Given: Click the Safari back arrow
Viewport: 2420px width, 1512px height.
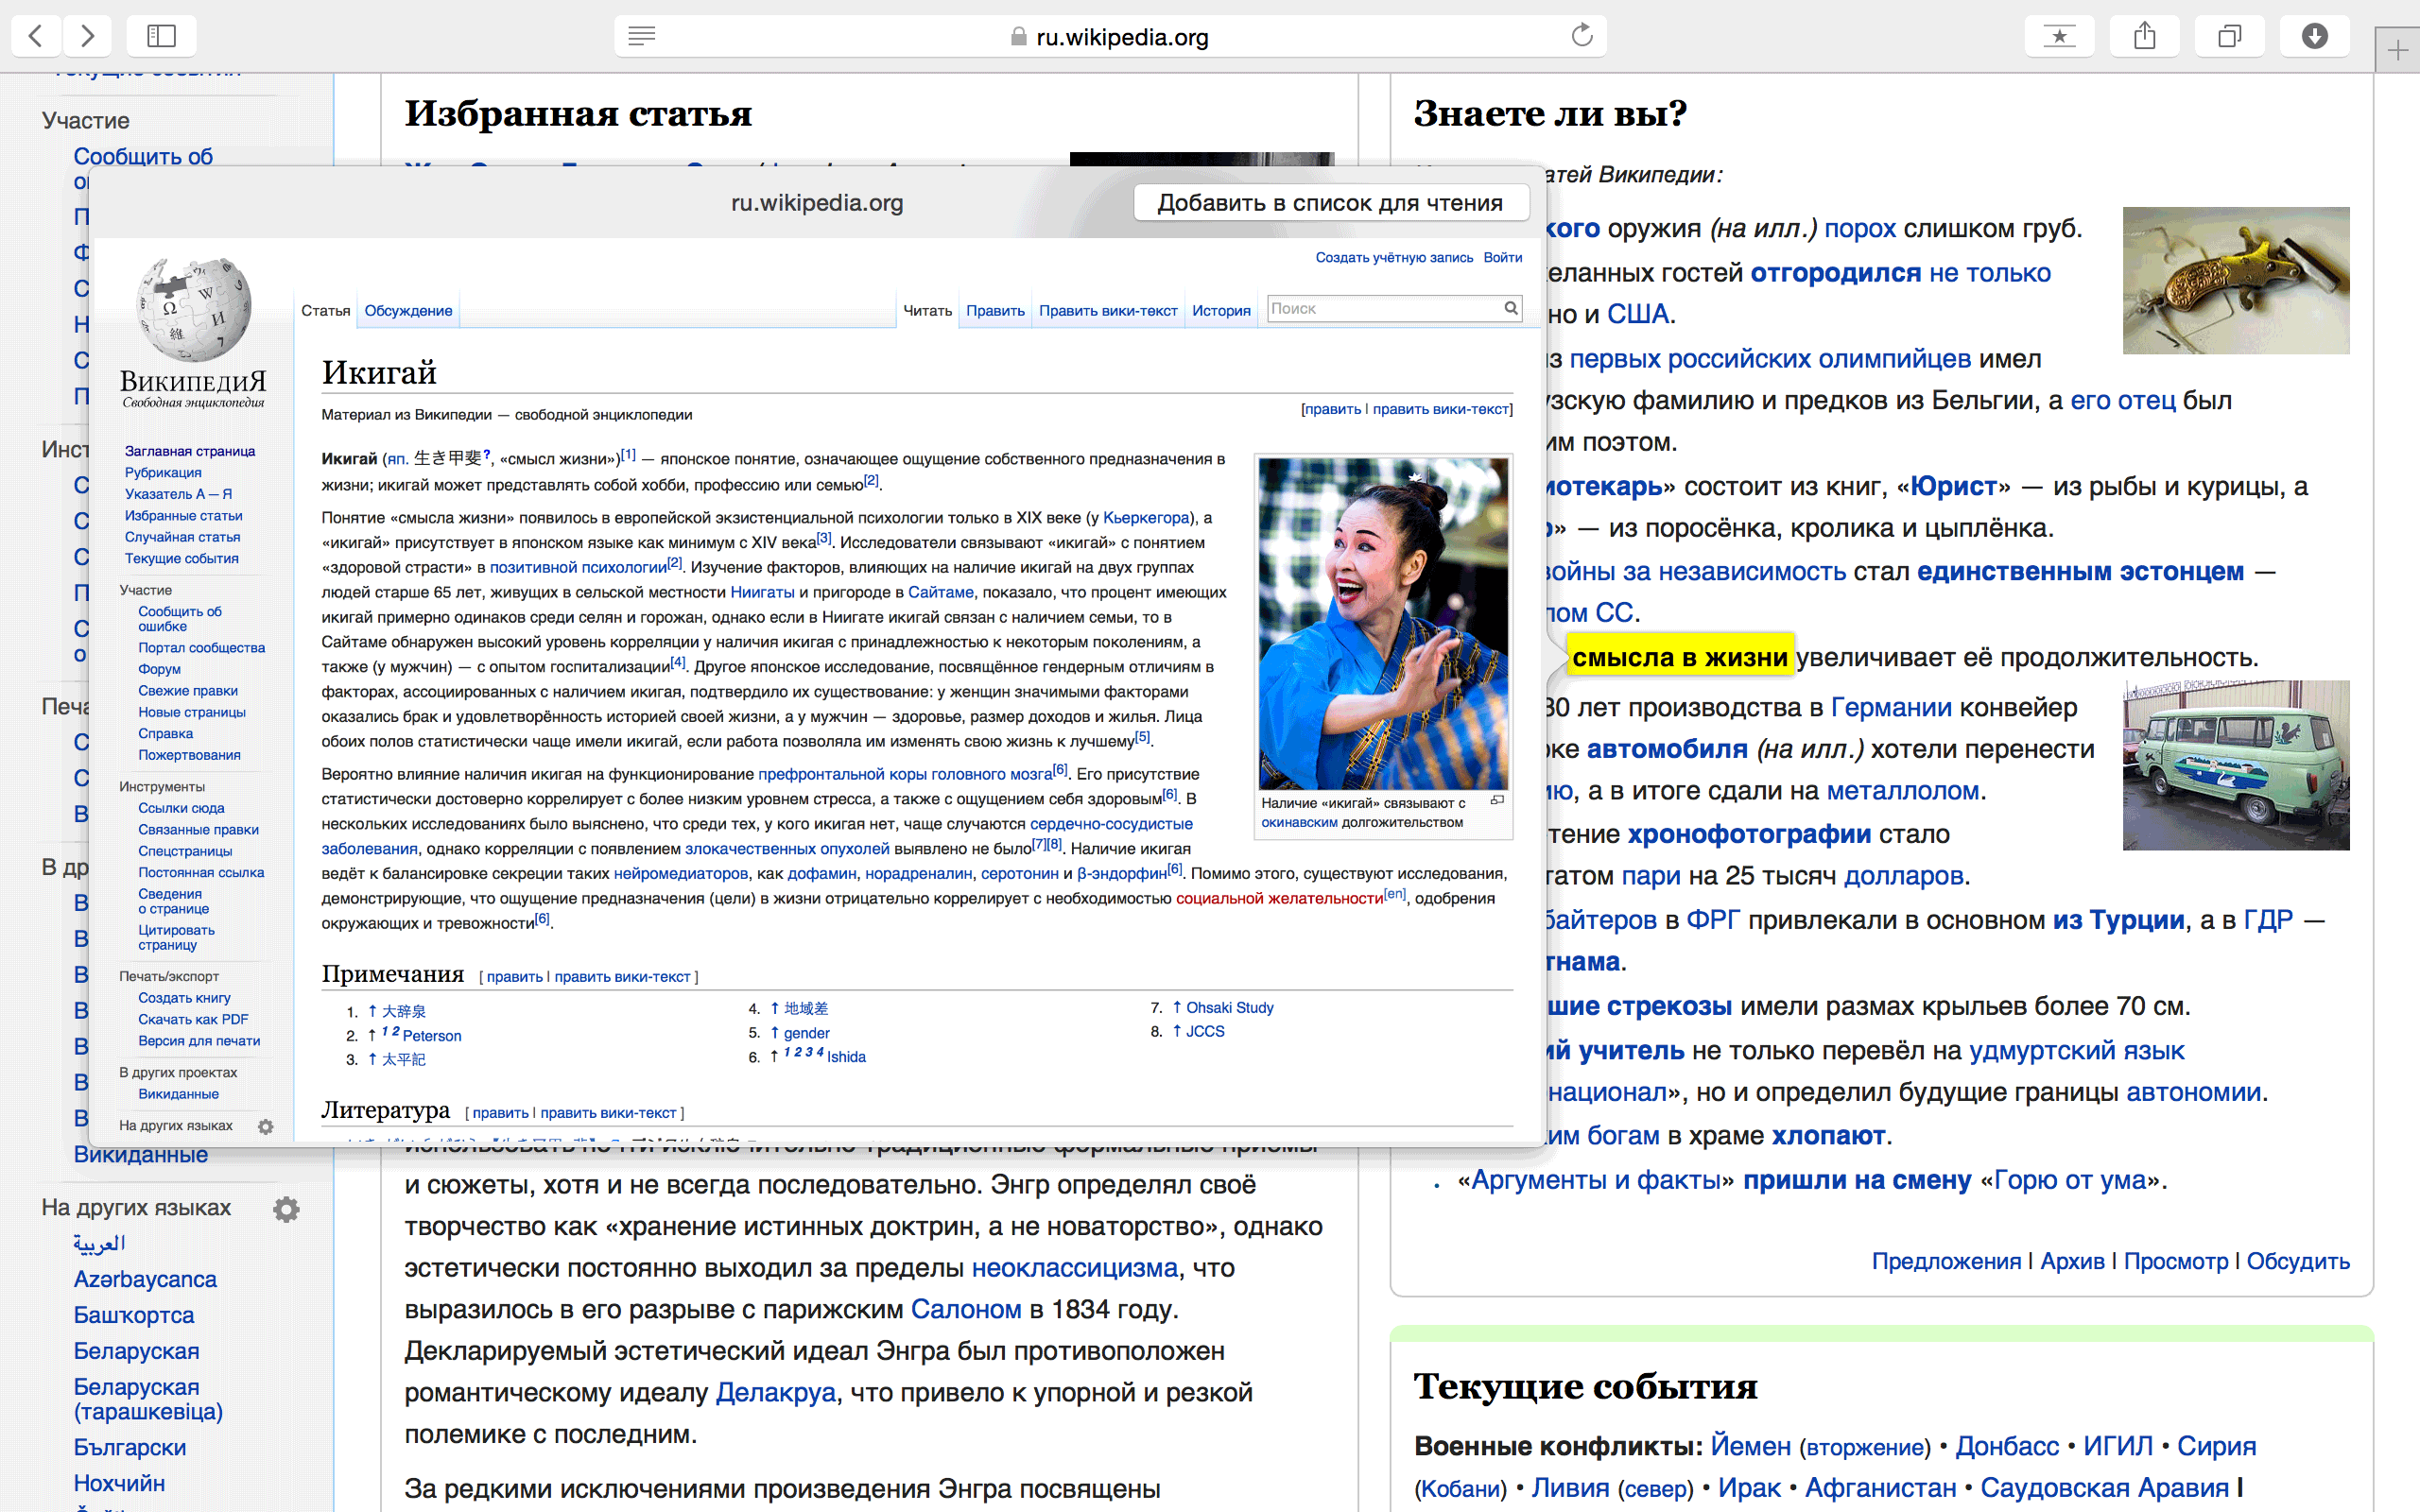Looking at the screenshot, I should point(36,36).
